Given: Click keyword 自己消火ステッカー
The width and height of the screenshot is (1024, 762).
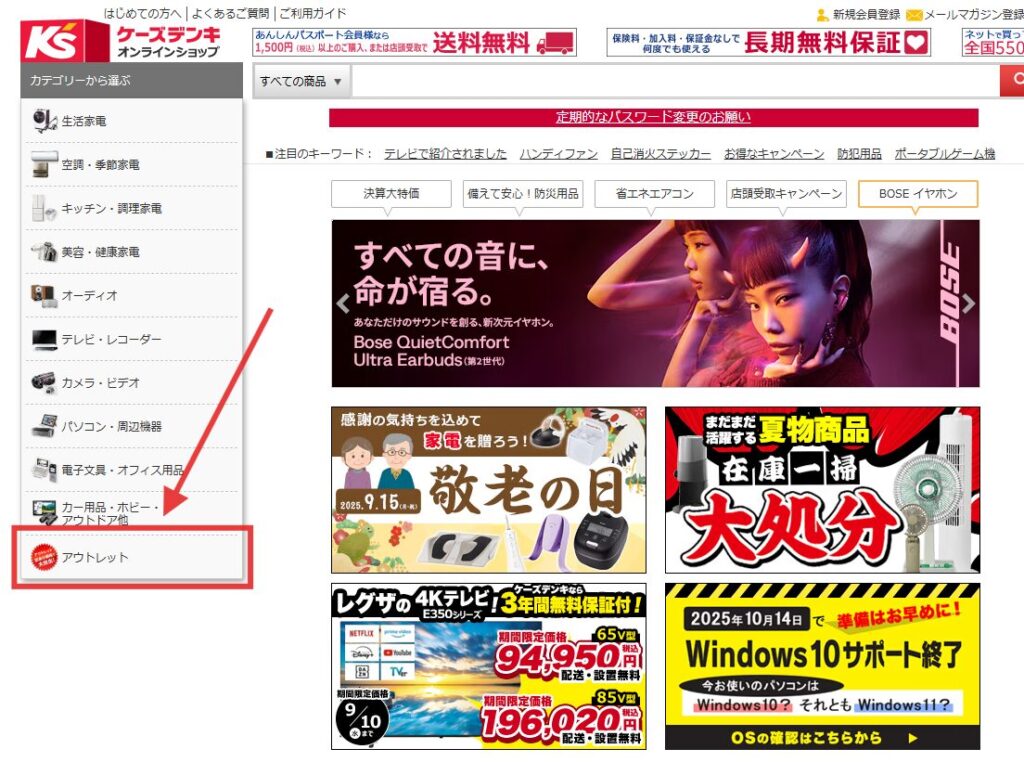Looking at the screenshot, I should [660, 153].
